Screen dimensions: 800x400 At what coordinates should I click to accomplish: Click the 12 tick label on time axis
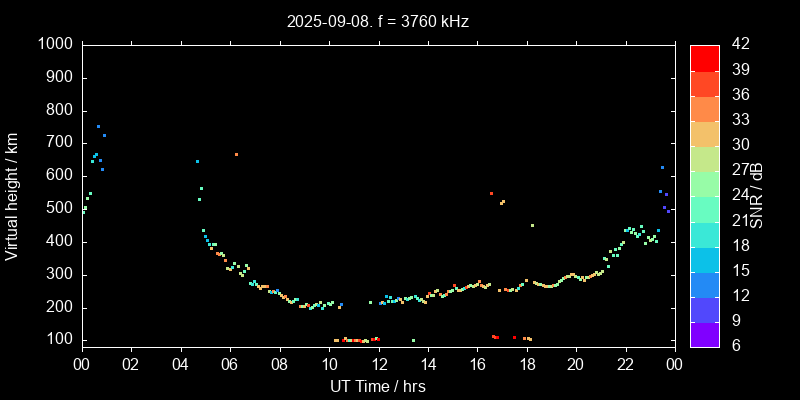[378, 364]
